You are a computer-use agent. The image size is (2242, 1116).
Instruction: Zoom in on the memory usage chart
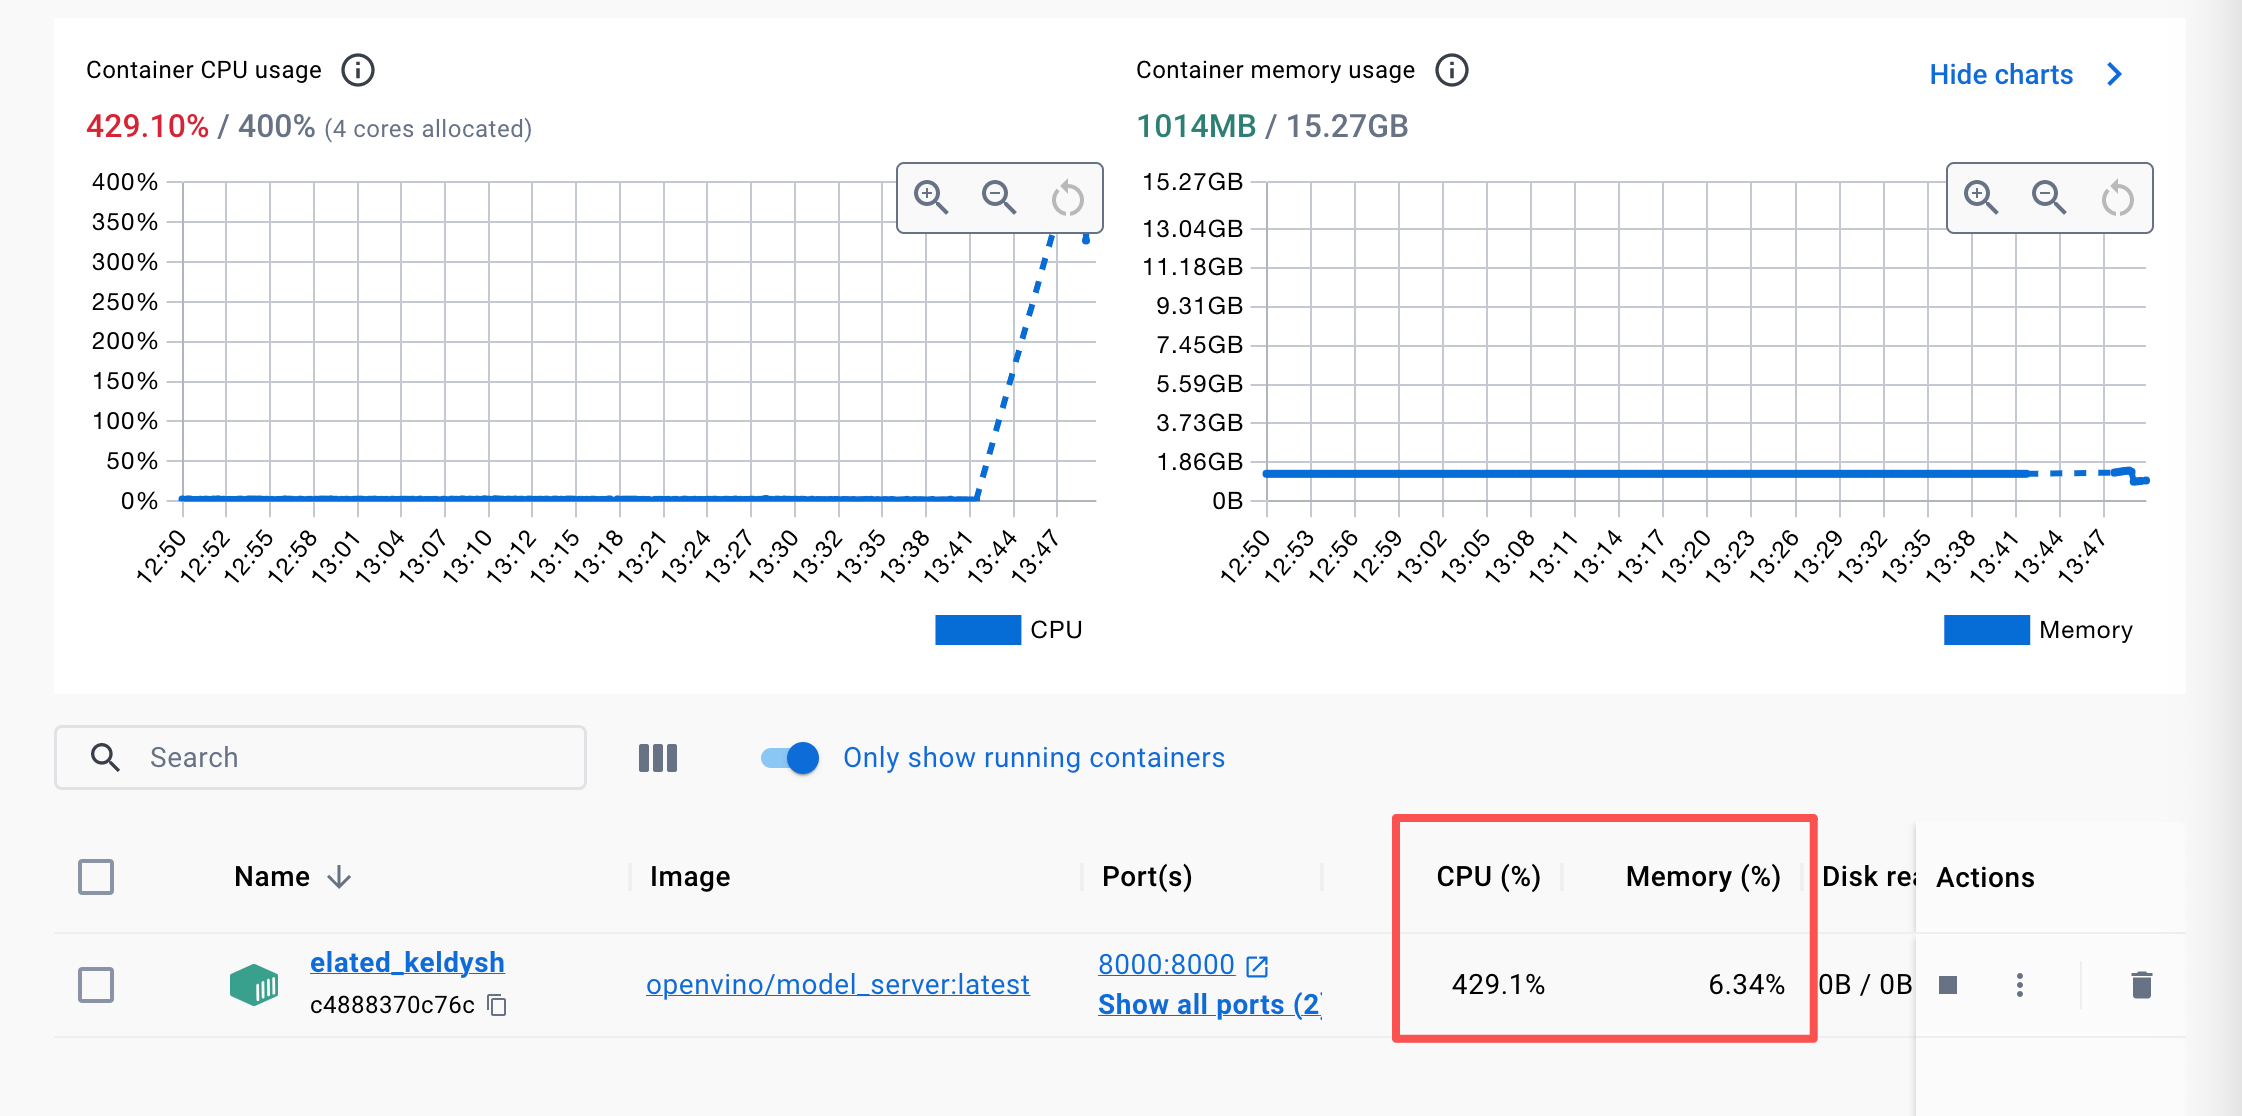point(1981,197)
